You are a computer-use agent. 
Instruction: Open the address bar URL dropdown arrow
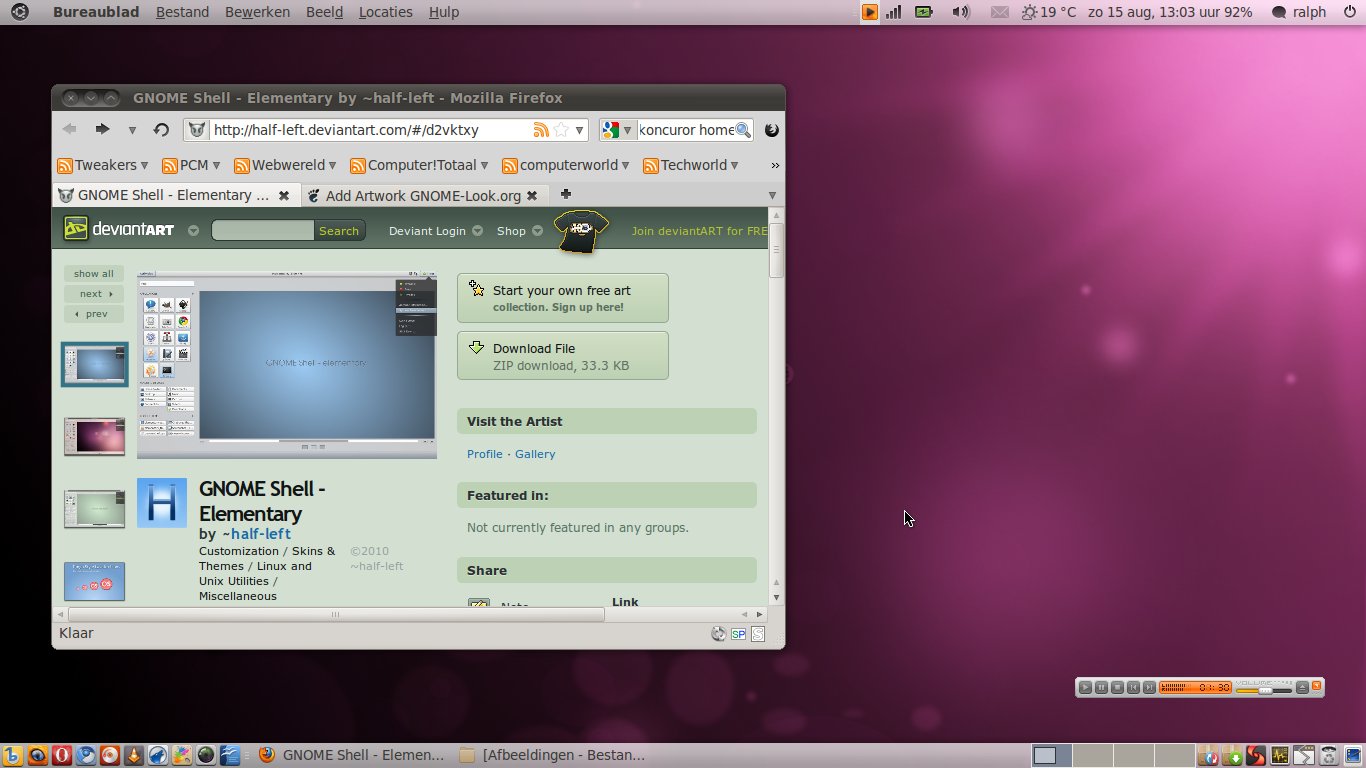(x=579, y=130)
